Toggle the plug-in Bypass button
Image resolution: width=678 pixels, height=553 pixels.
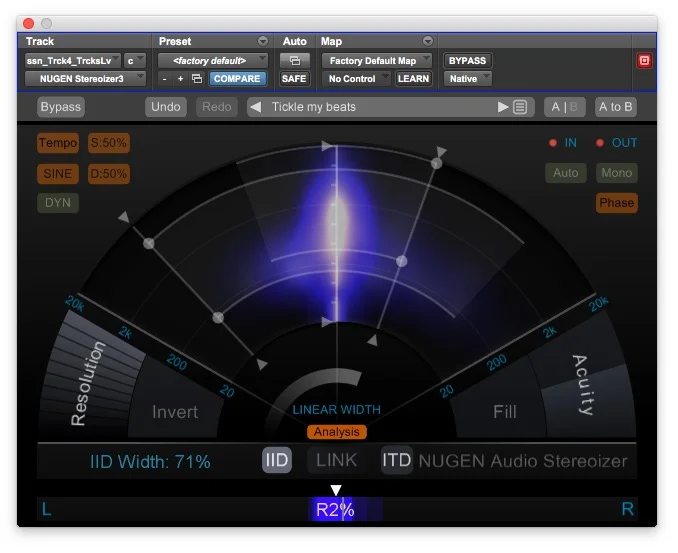tap(61, 107)
